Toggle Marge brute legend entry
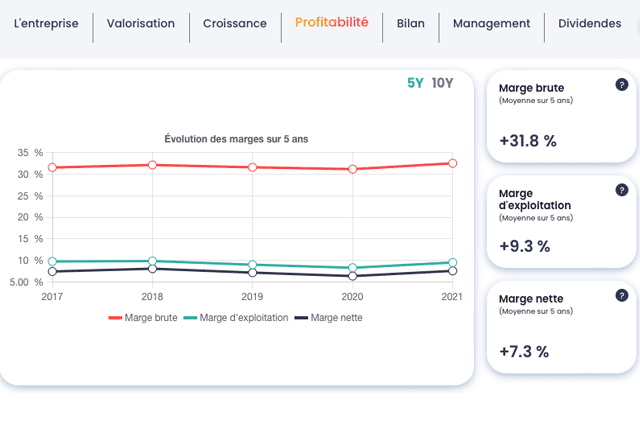The height and width of the screenshot is (425, 640). tap(143, 318)
